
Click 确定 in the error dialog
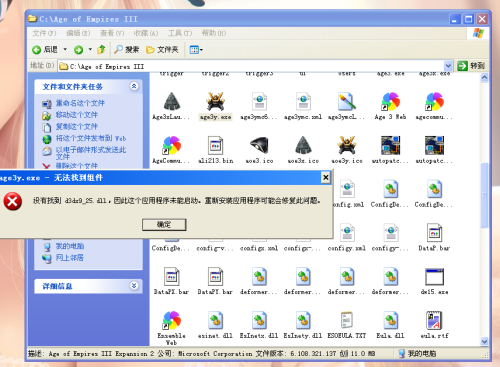pos(164,225)
